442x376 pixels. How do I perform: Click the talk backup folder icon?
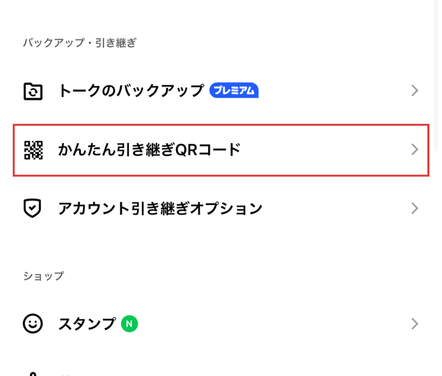pos(33,91)
